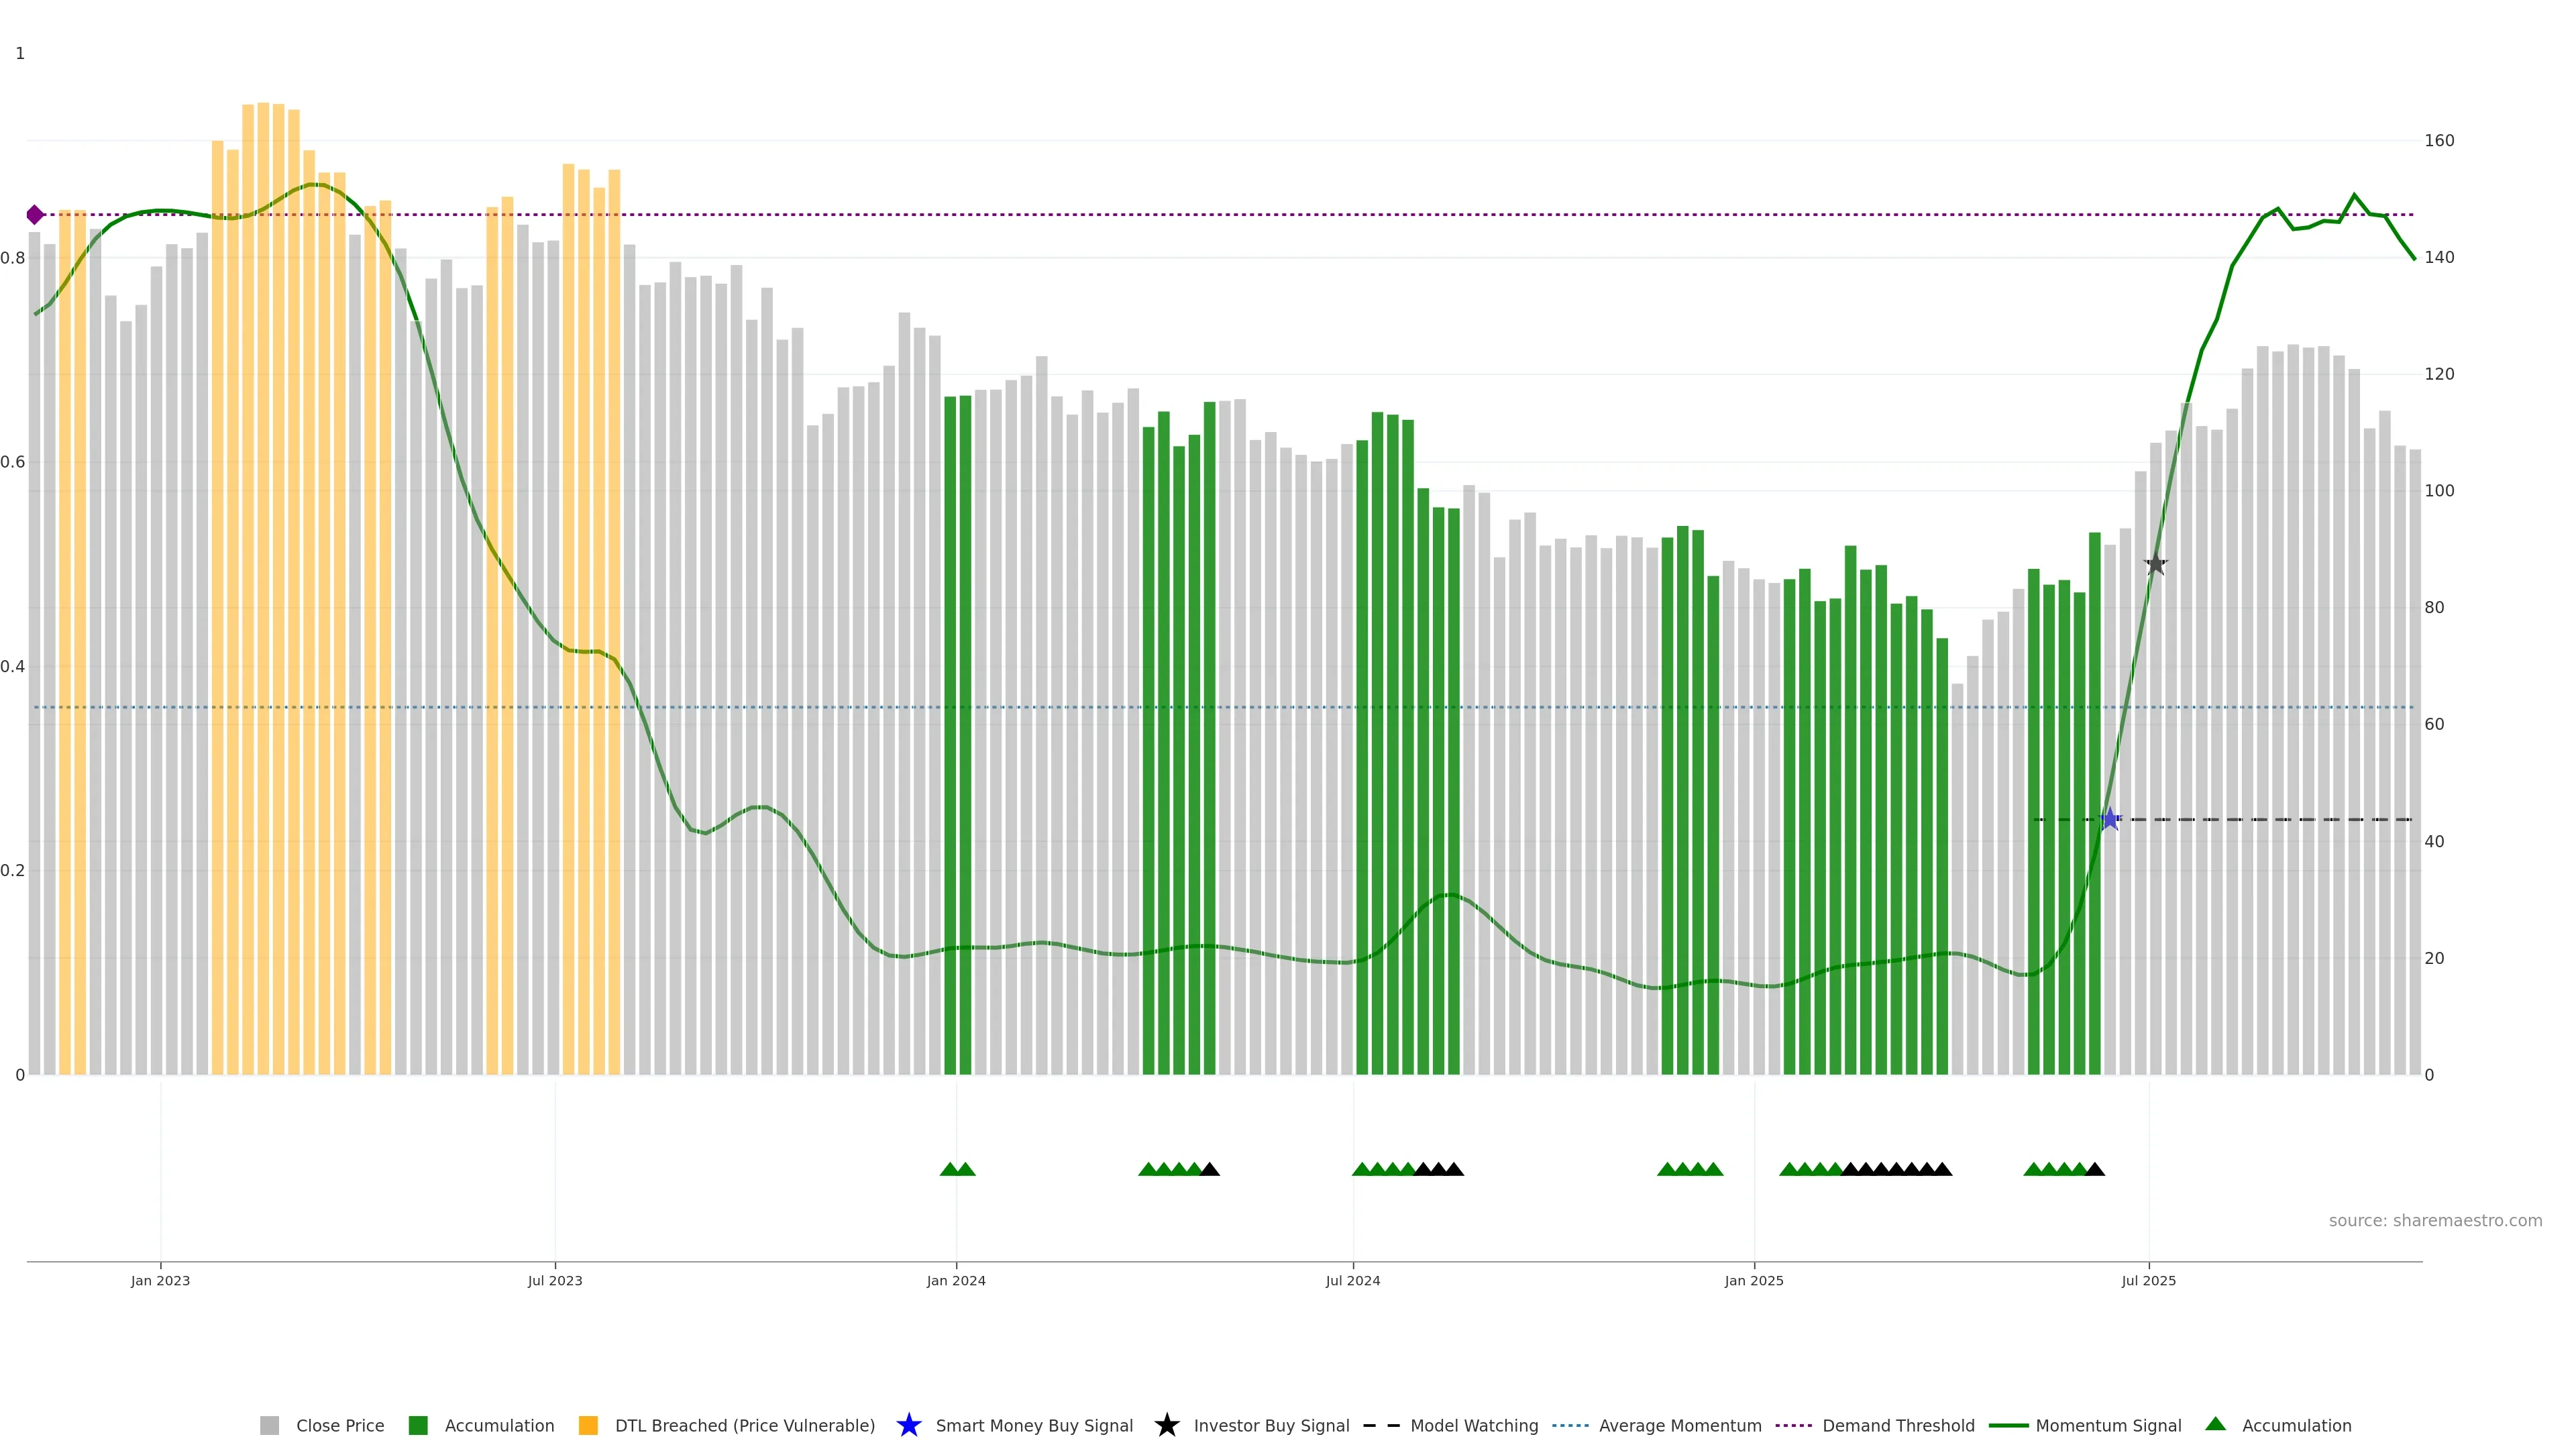Click the black Investor Buy Signal star on chart

point(2156,564)
